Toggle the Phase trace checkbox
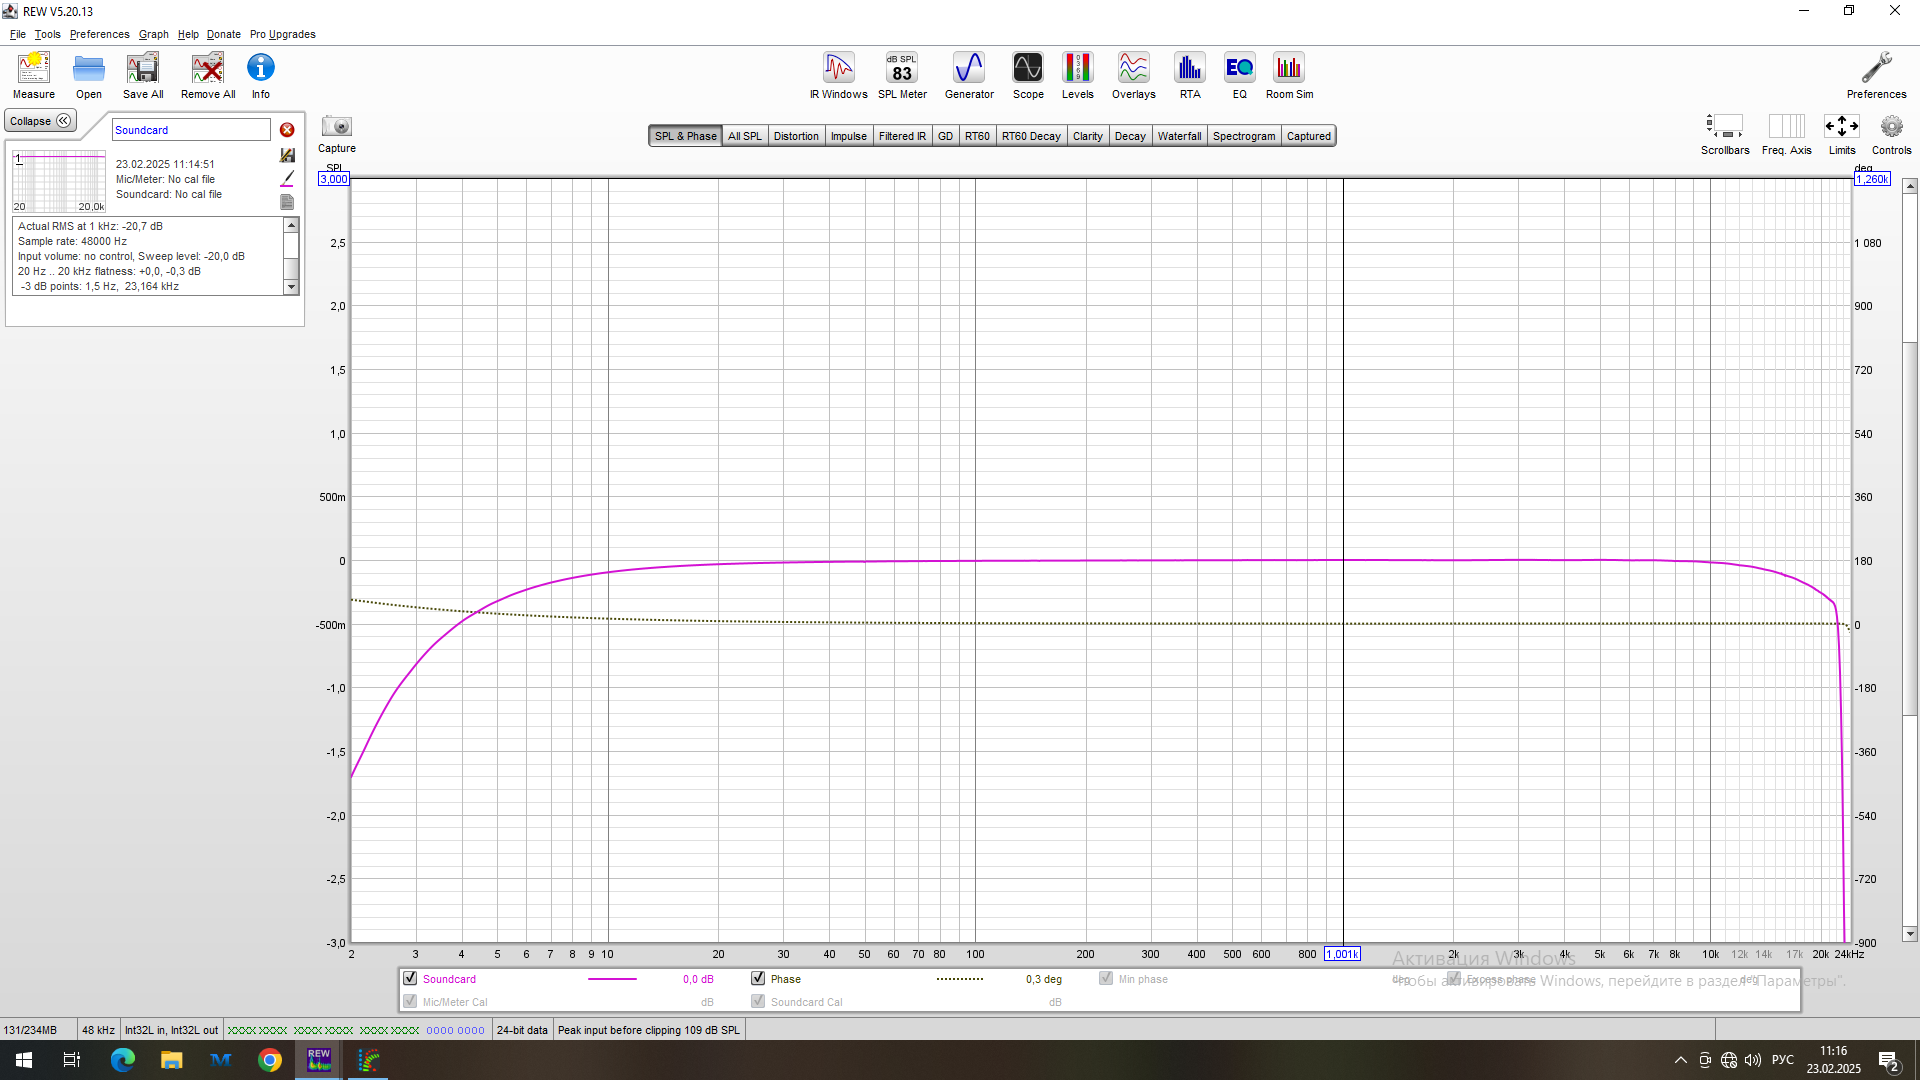Image resolution: width=1920 pixels, height=1080 pixels. pos(758,979)
